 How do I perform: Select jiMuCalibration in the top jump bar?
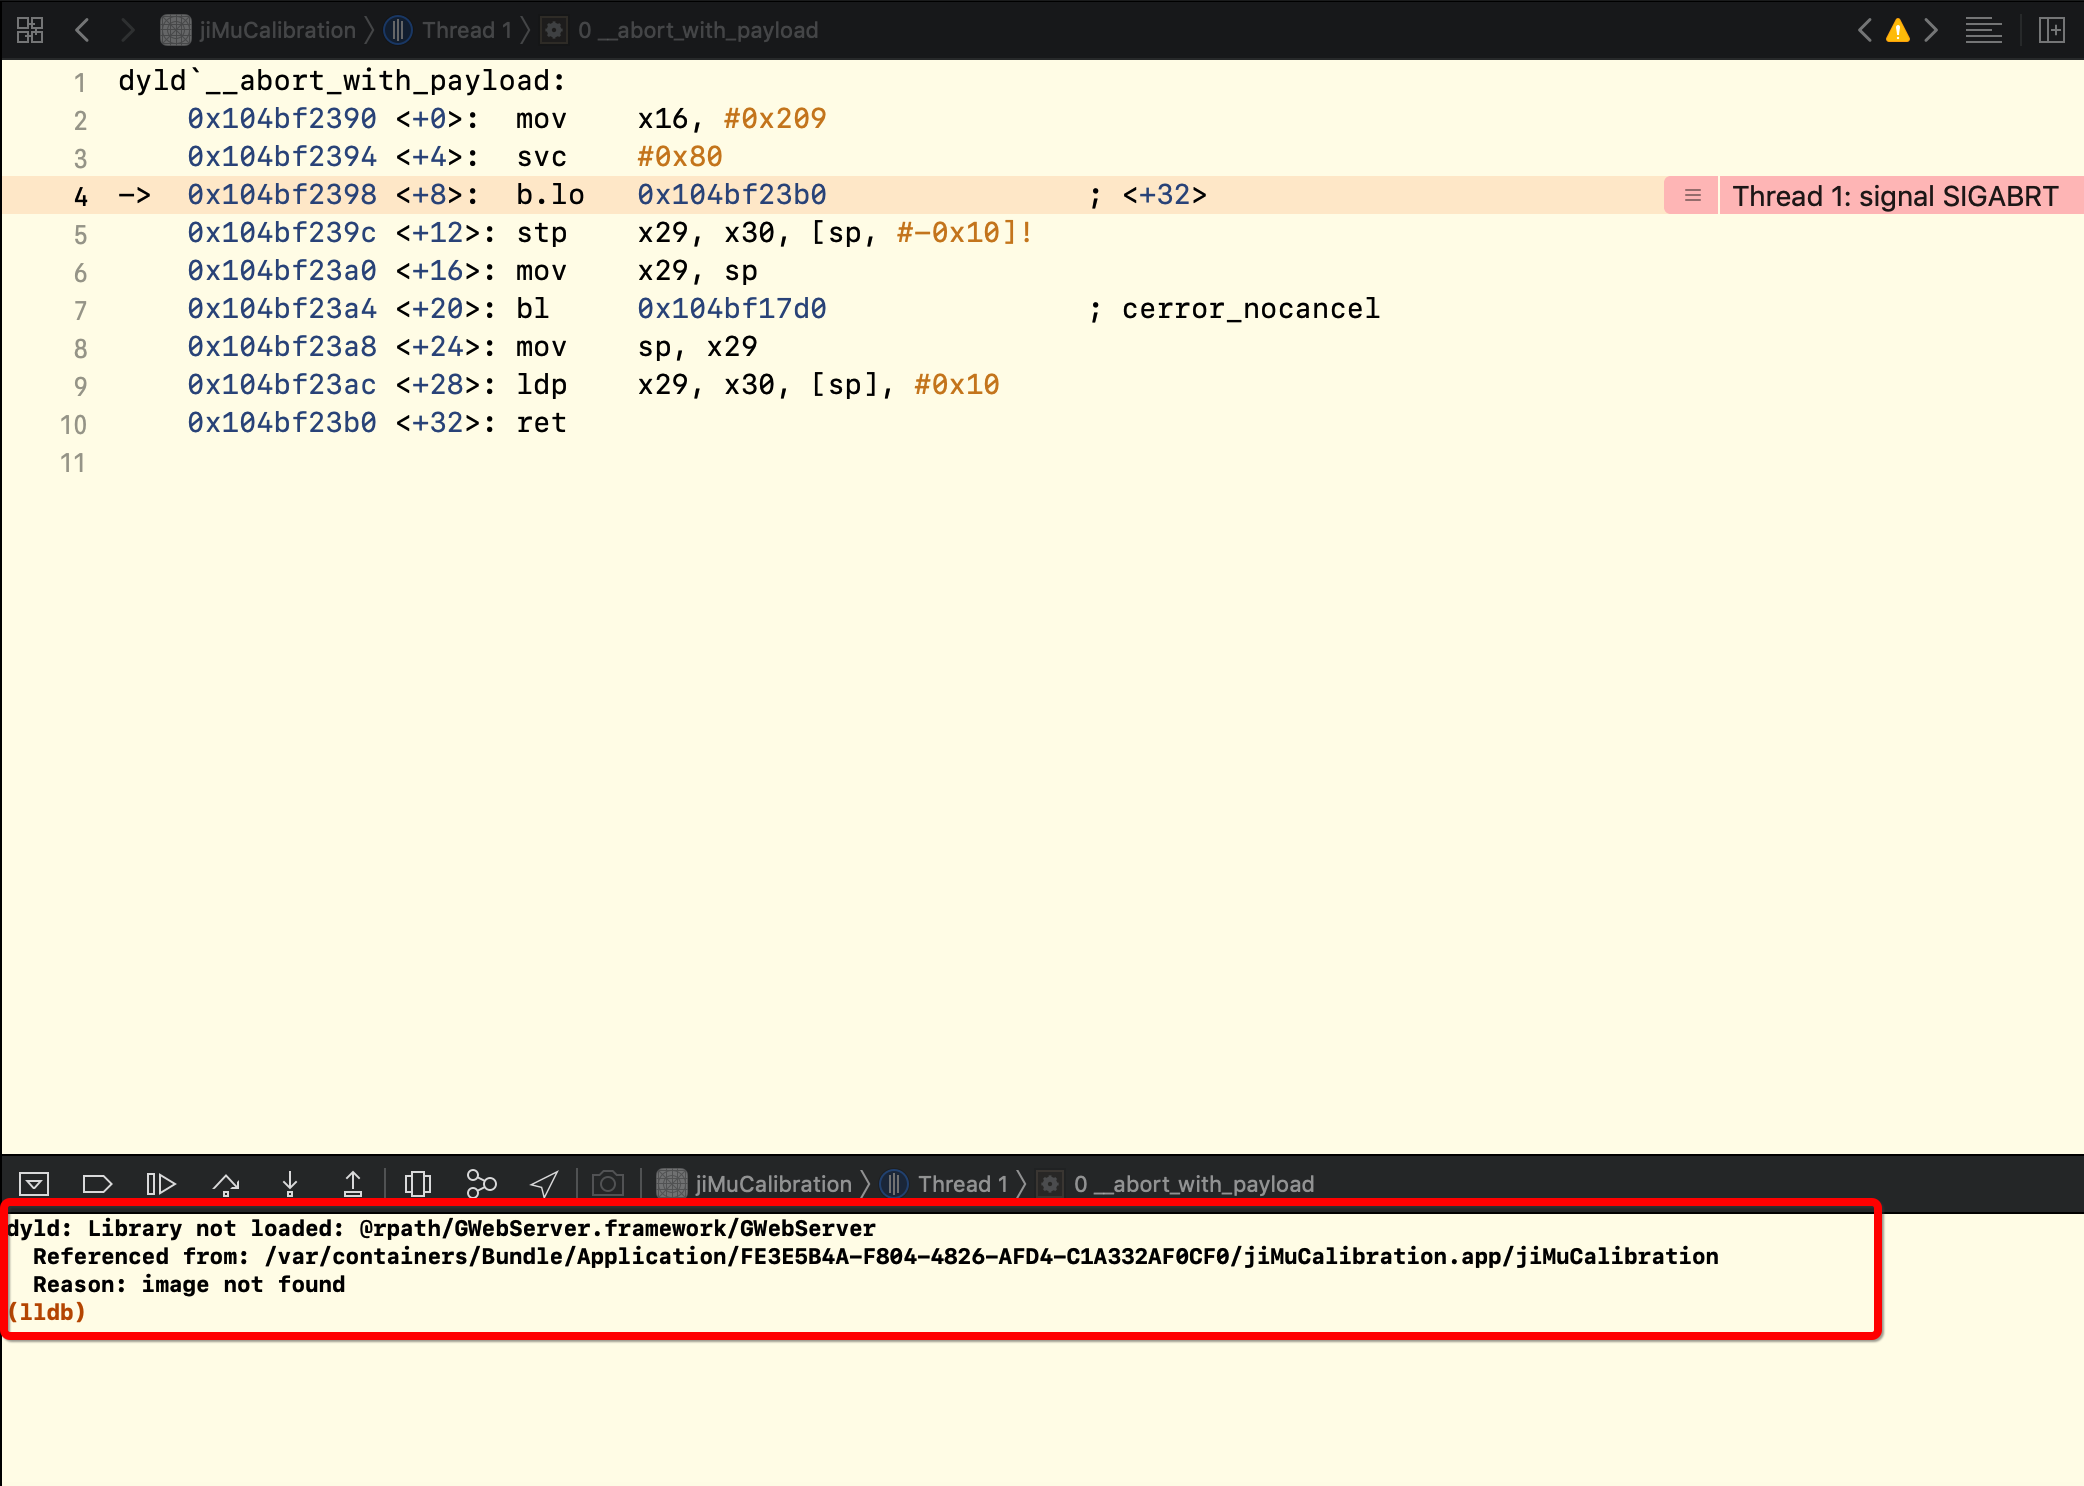(x=258, y=30)
